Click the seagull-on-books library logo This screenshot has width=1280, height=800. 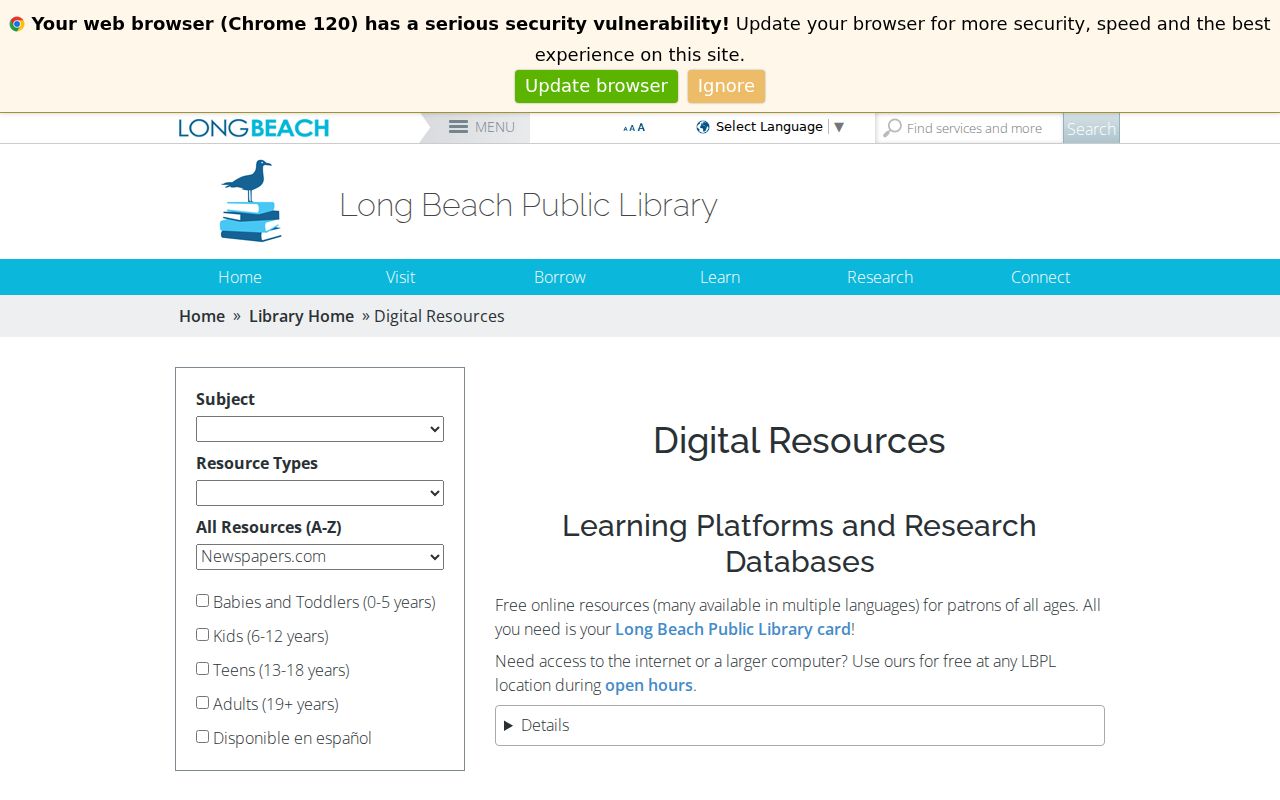250,201
